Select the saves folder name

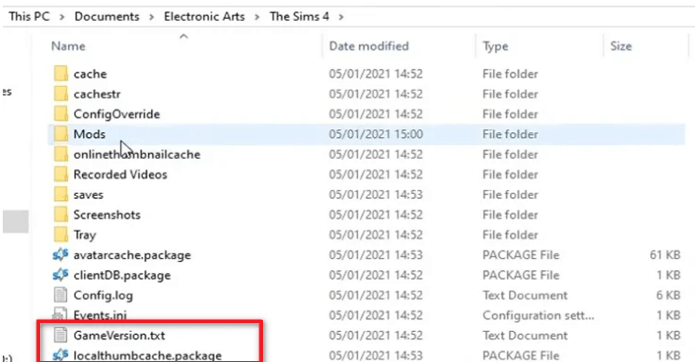coord(88,195)
